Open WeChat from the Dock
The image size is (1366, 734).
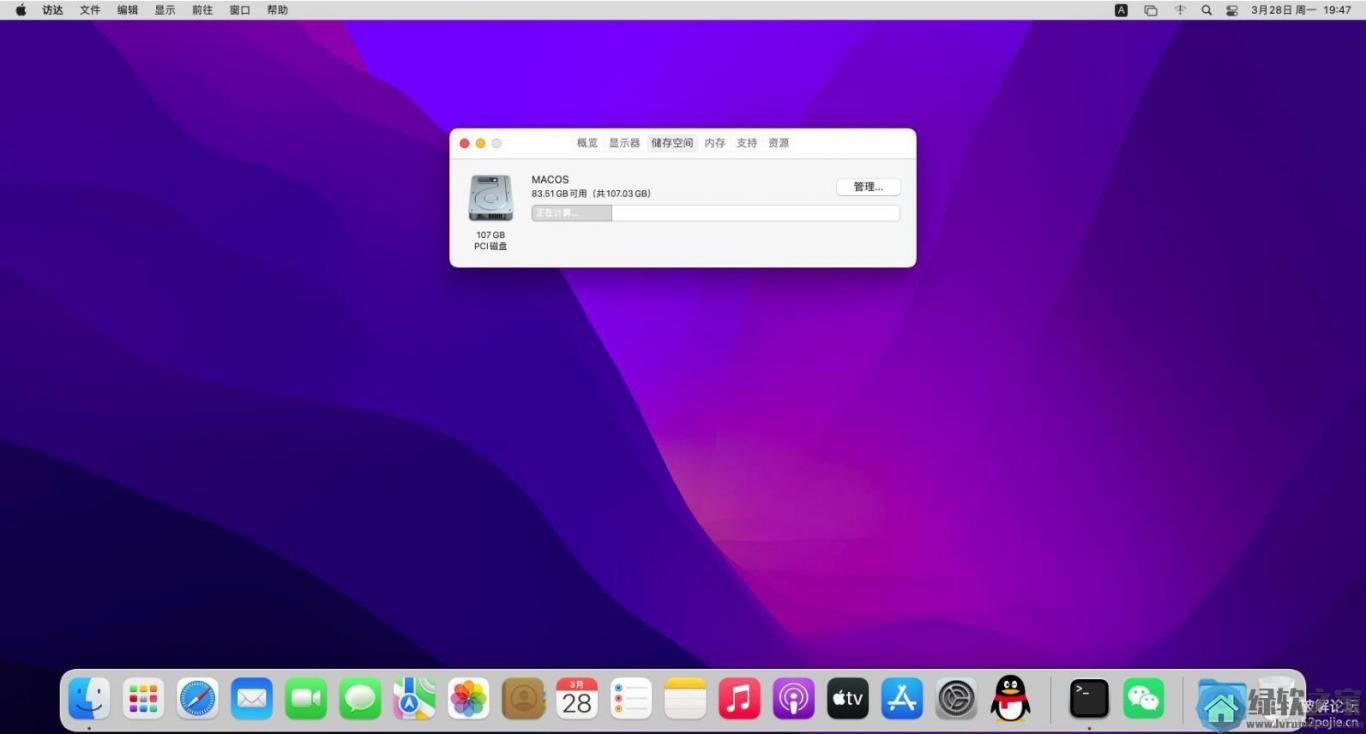tap(1143, 699)
